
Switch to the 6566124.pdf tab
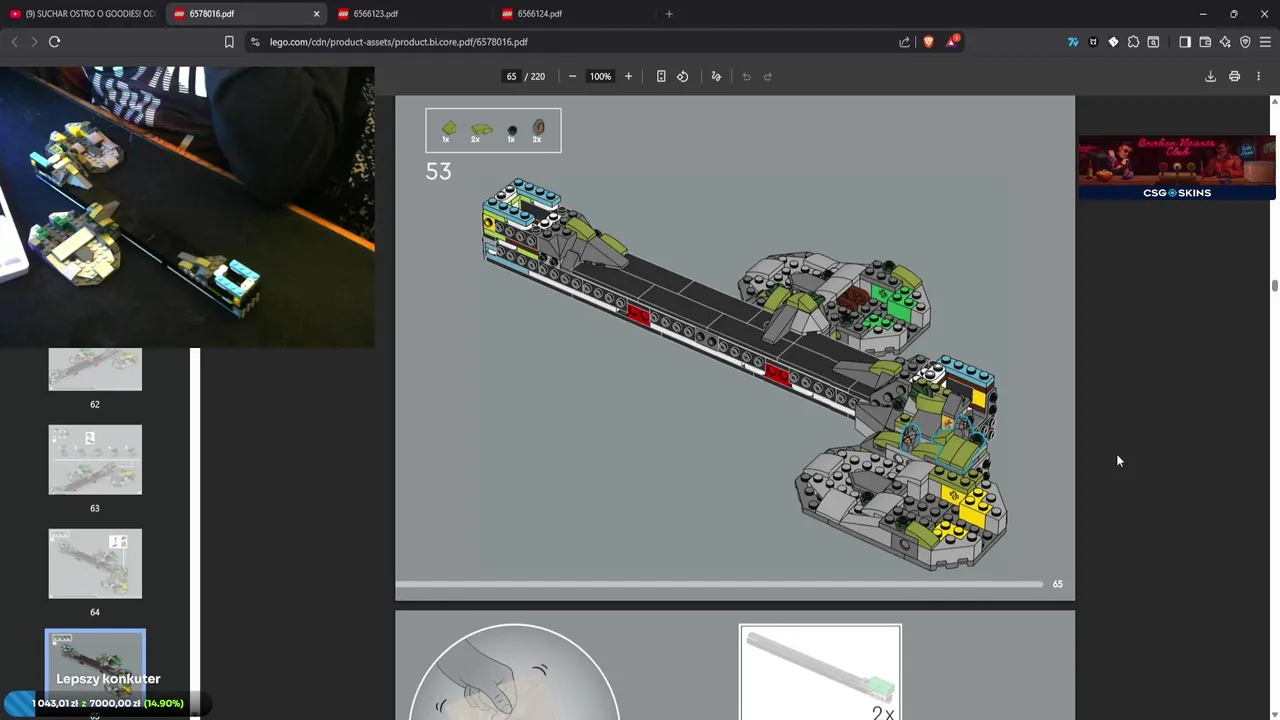click(574, 14)
